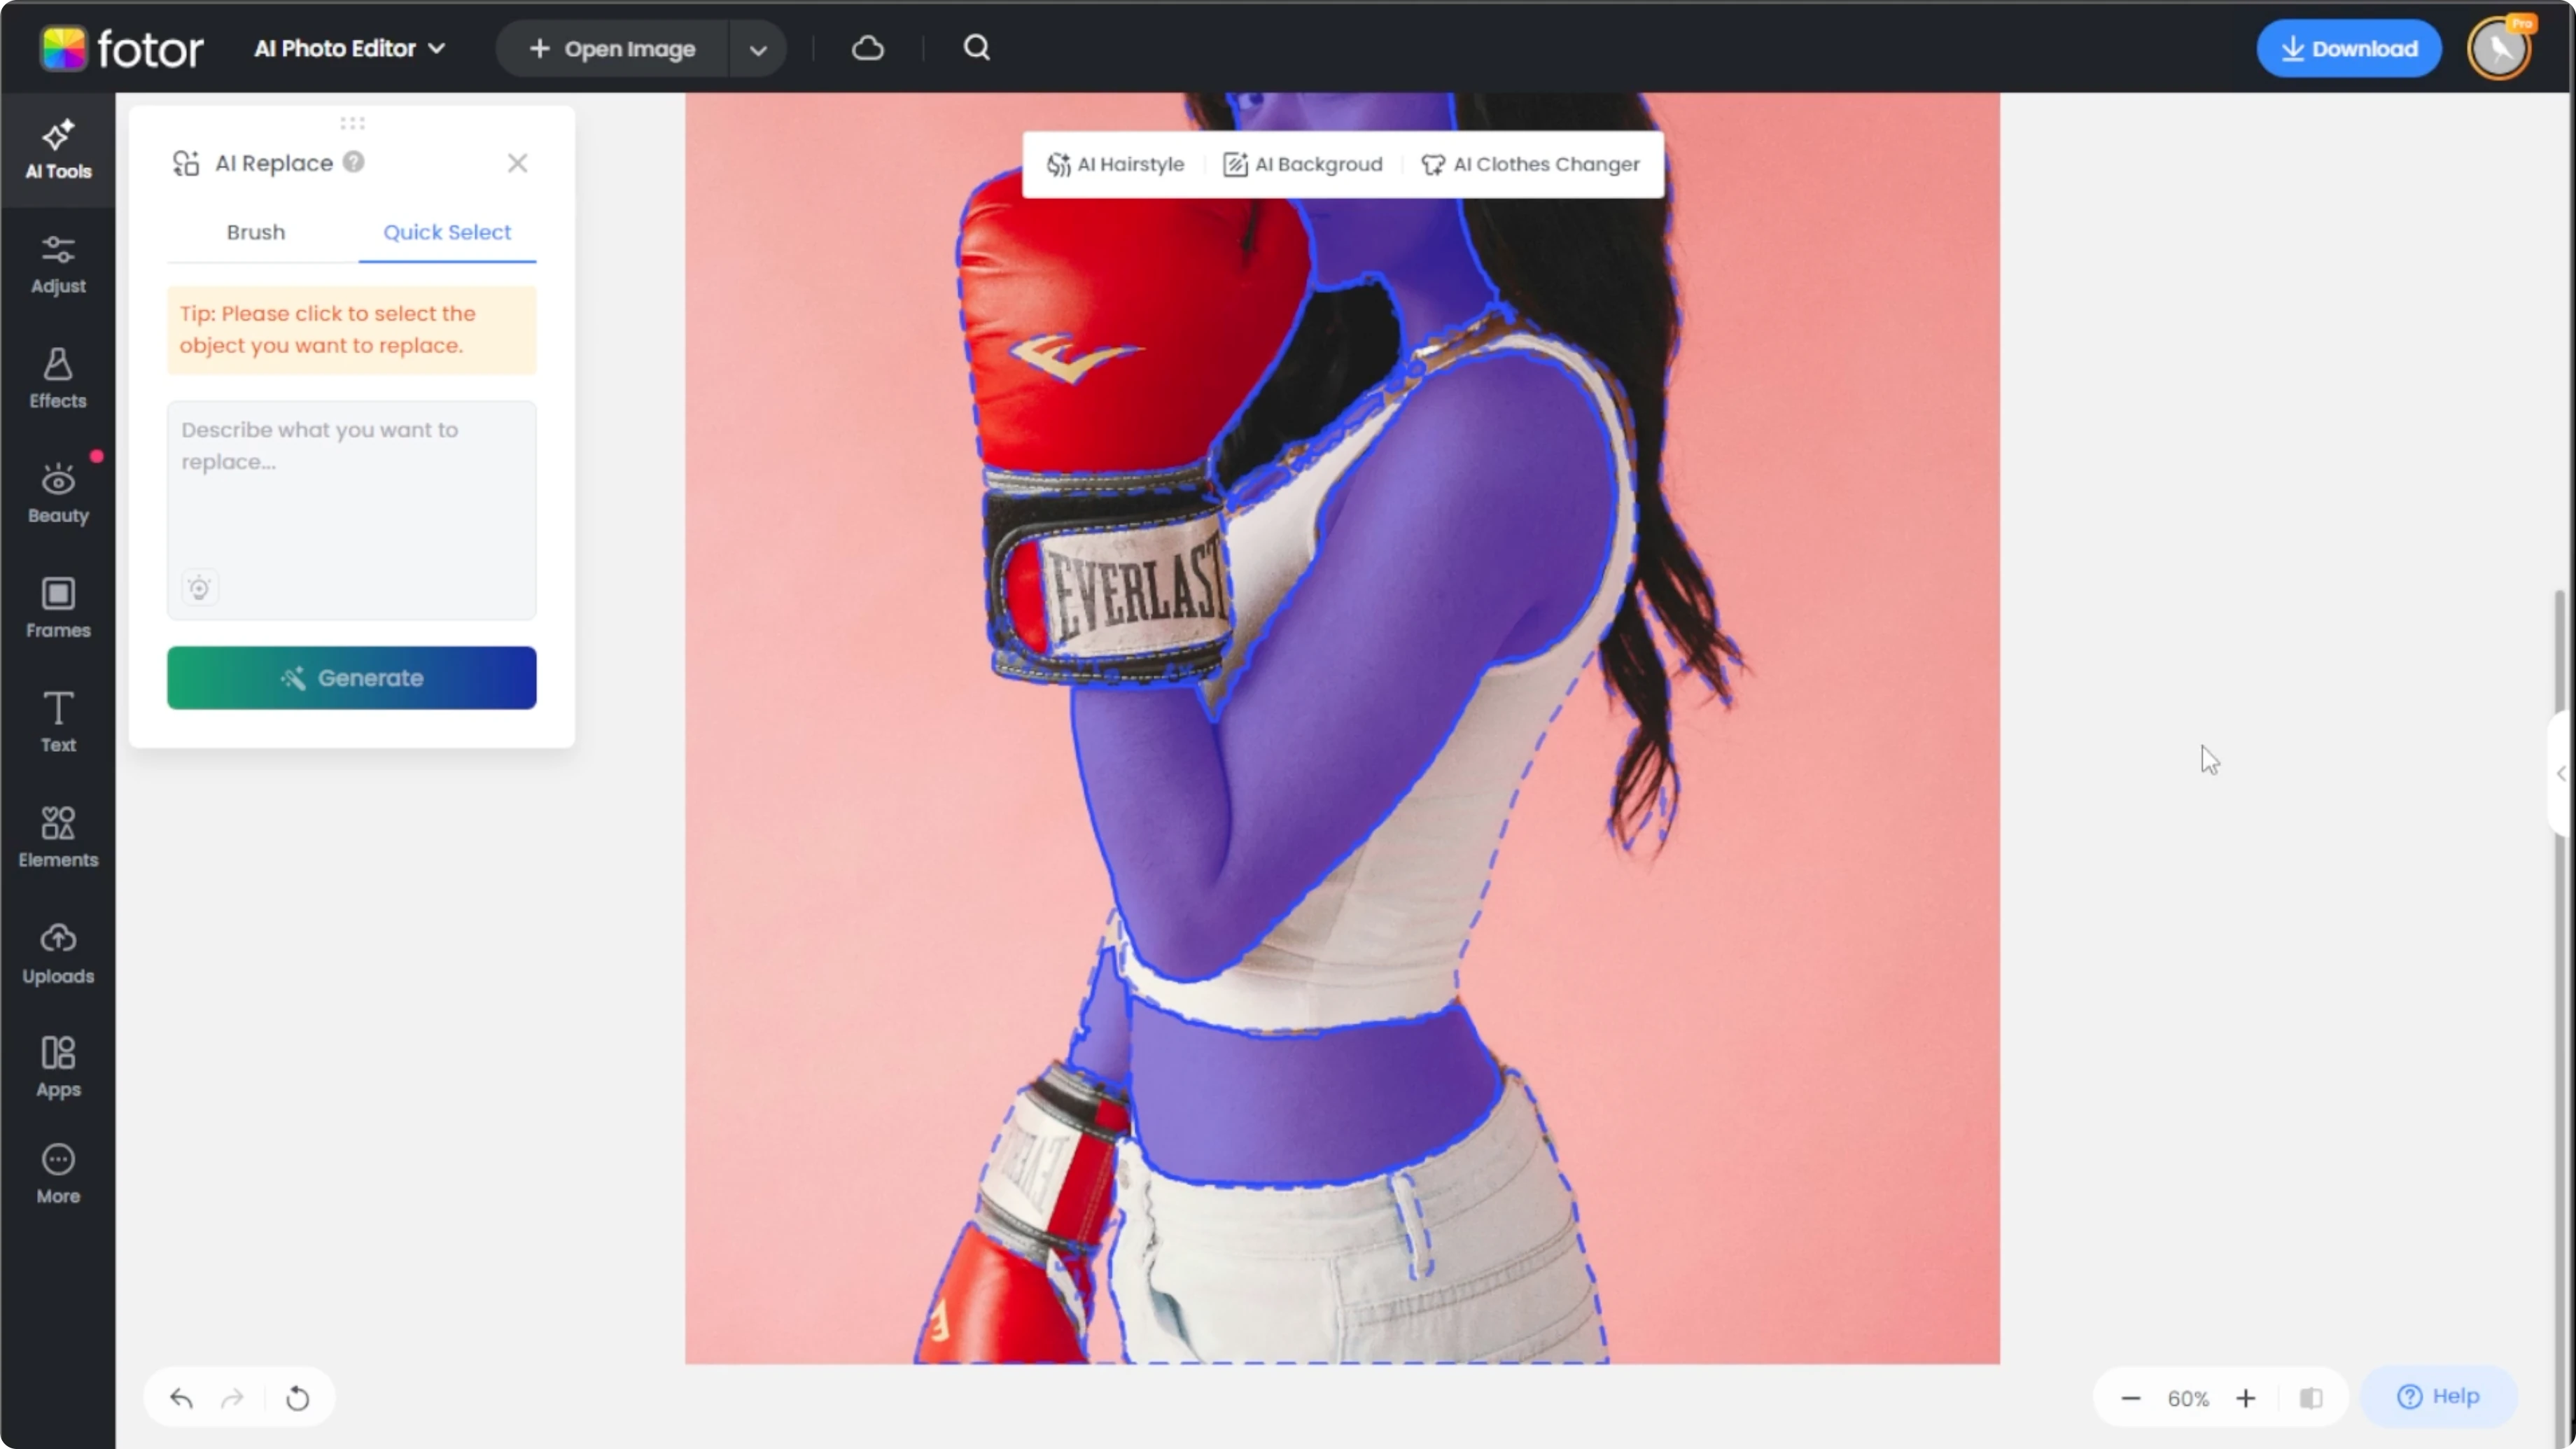Zoom in with the plus button
The width and height of the screenshot is (2576, 1449).
click(x=2245, y=1398)
